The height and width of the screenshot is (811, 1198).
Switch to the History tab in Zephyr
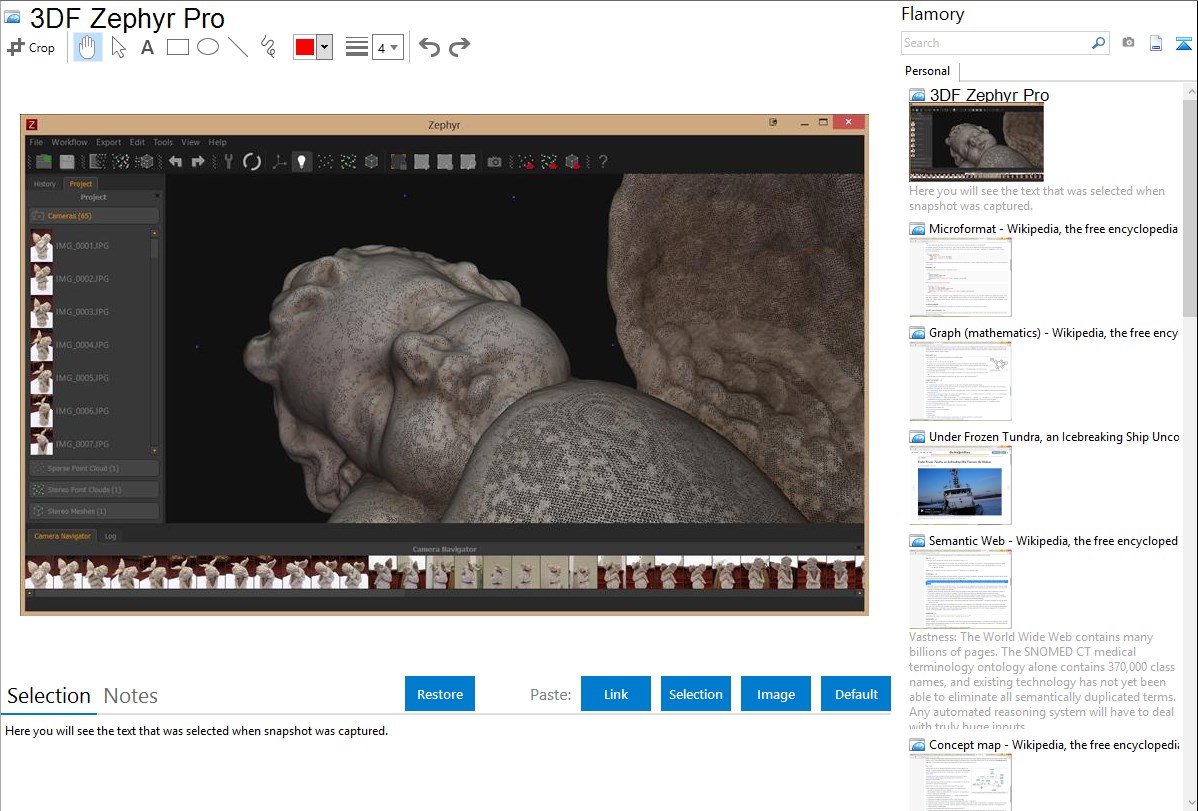coord(44,184)
